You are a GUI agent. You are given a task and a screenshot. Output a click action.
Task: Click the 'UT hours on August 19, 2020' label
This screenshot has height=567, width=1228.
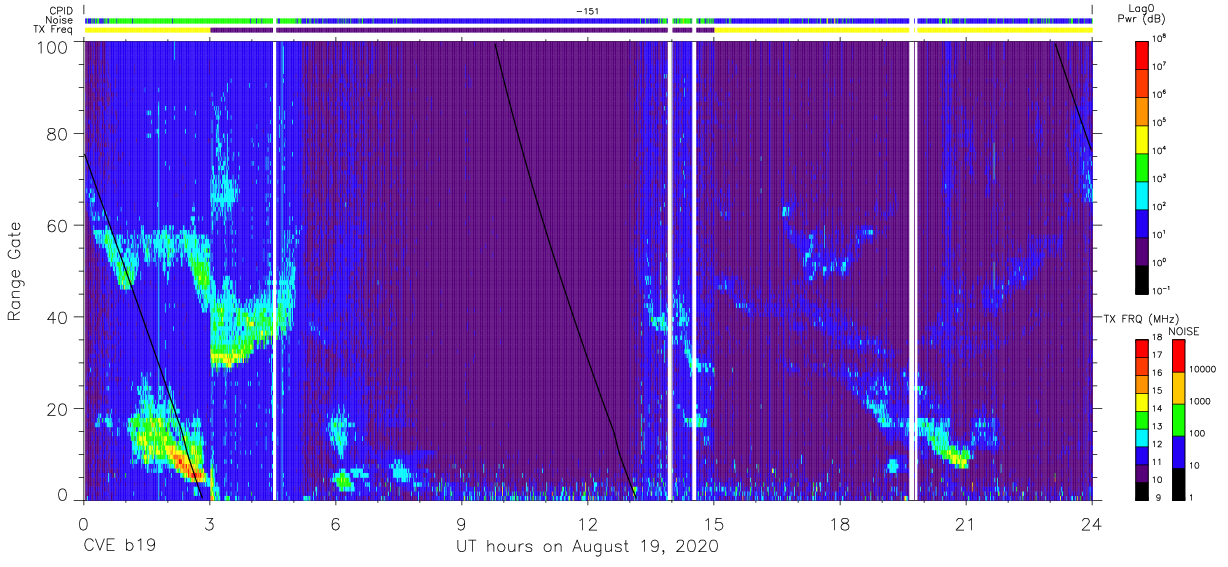pyautogui.click(x=587, y=547)
